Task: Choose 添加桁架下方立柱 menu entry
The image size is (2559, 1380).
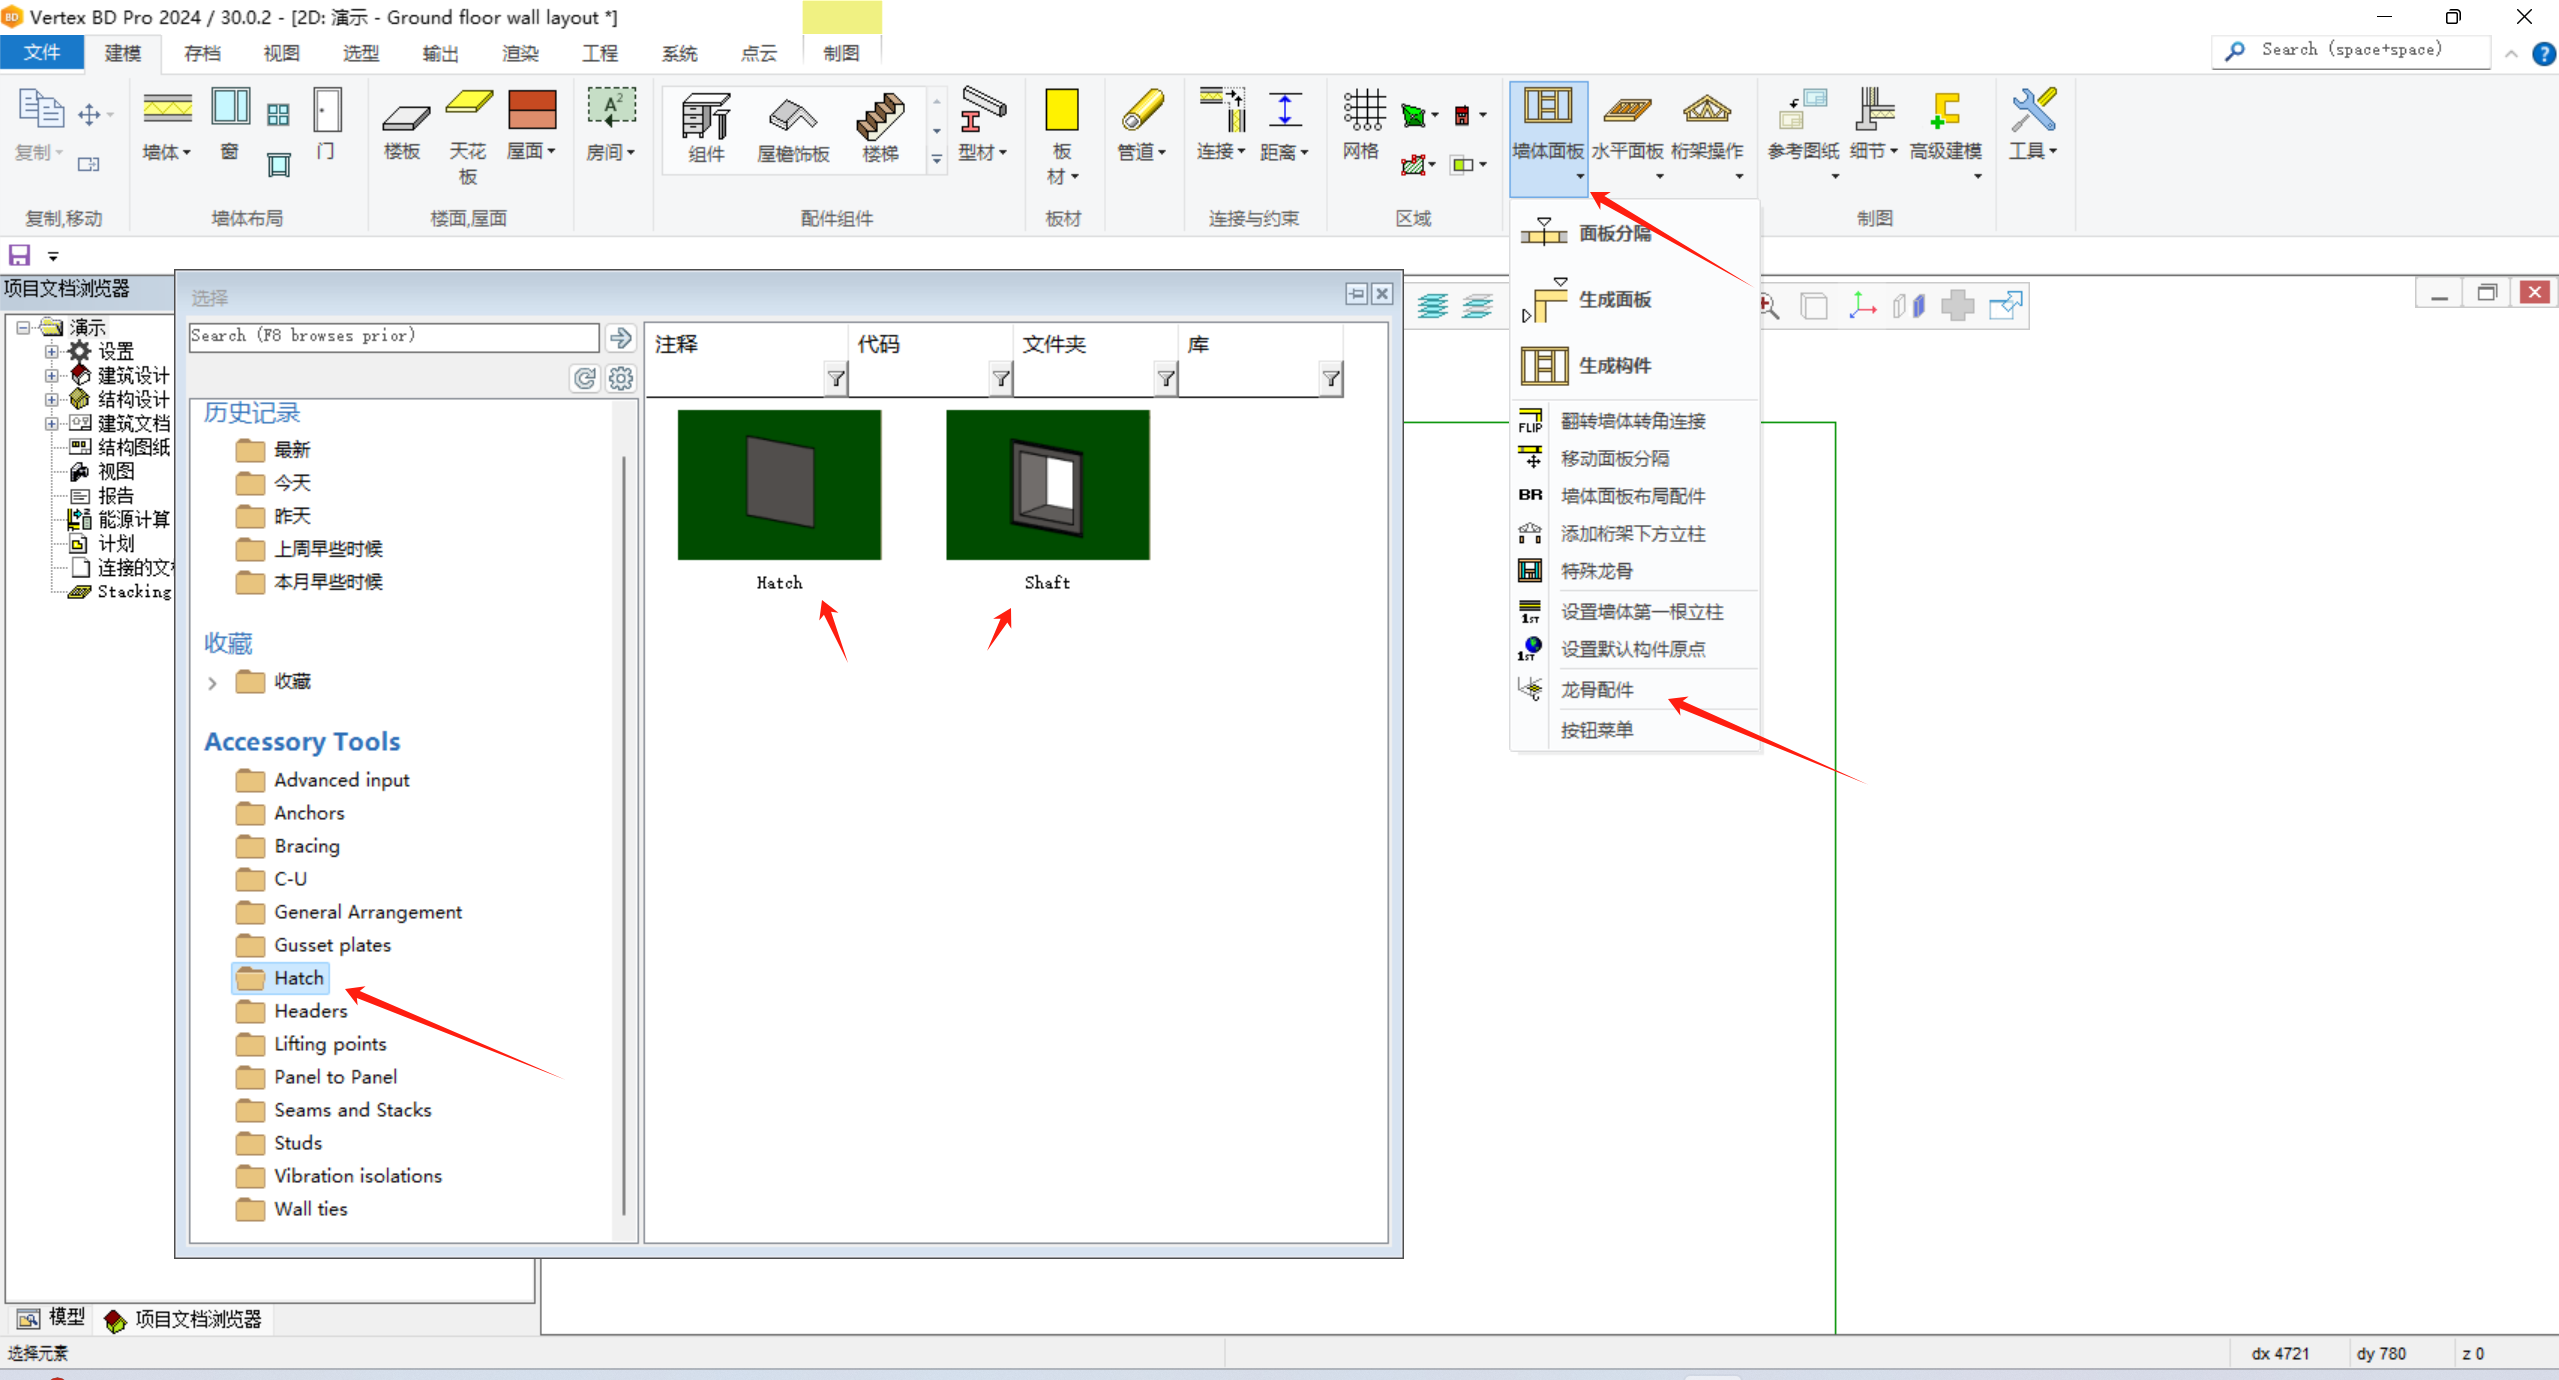Action: [x=1633, y=534]
